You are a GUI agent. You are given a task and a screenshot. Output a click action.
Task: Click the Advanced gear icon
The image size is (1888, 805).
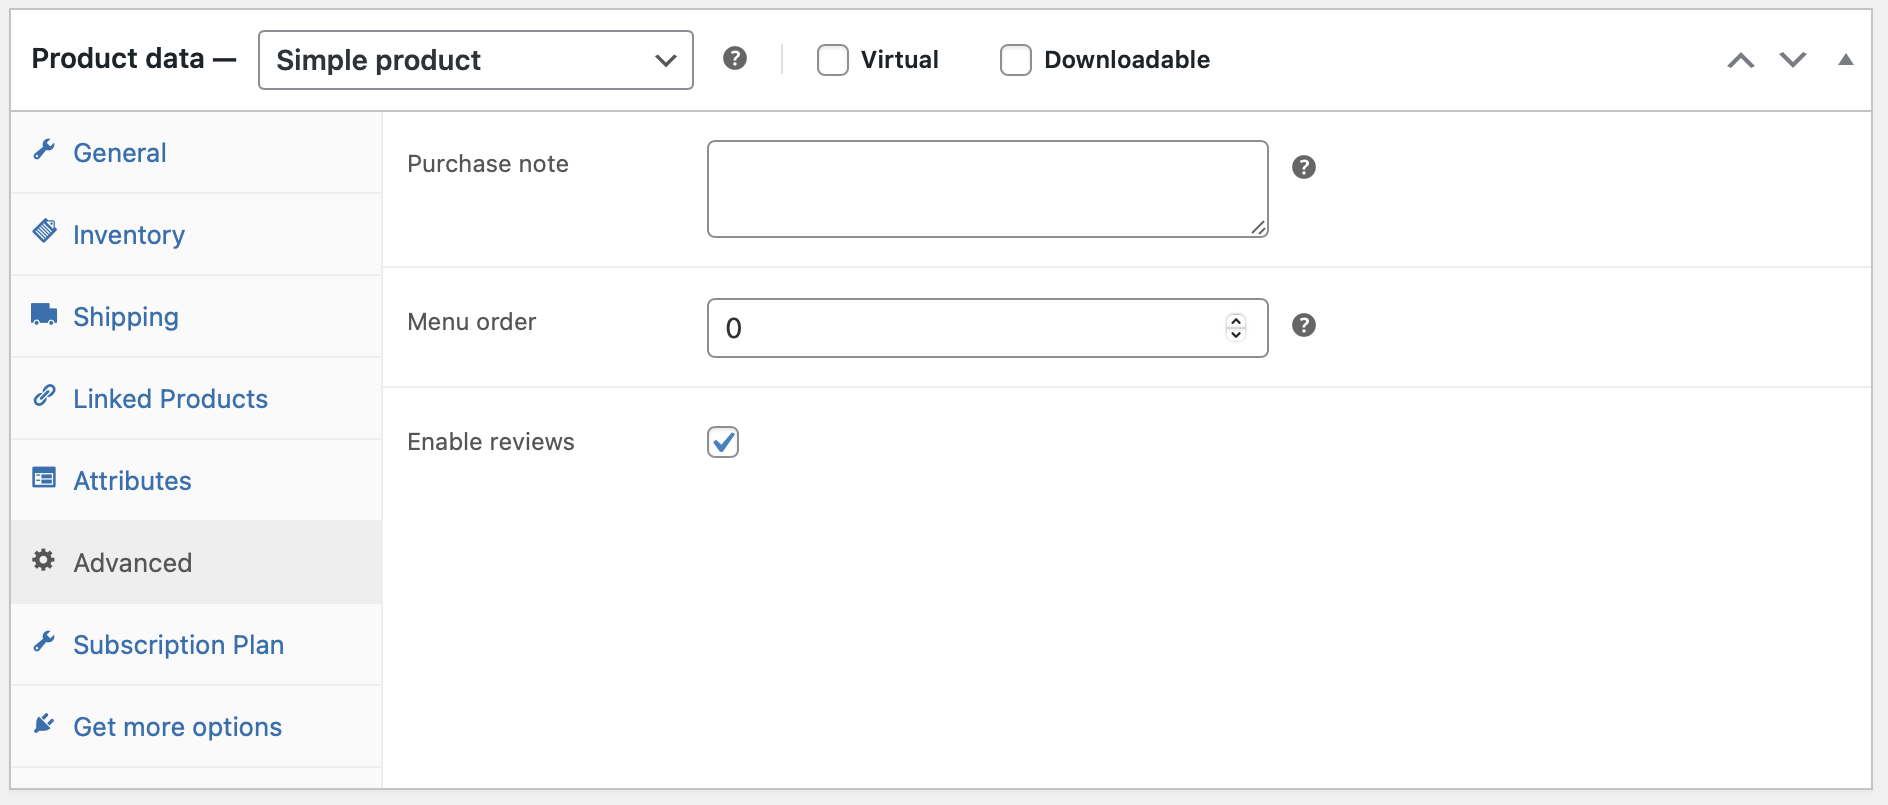[x=43, y=560]
